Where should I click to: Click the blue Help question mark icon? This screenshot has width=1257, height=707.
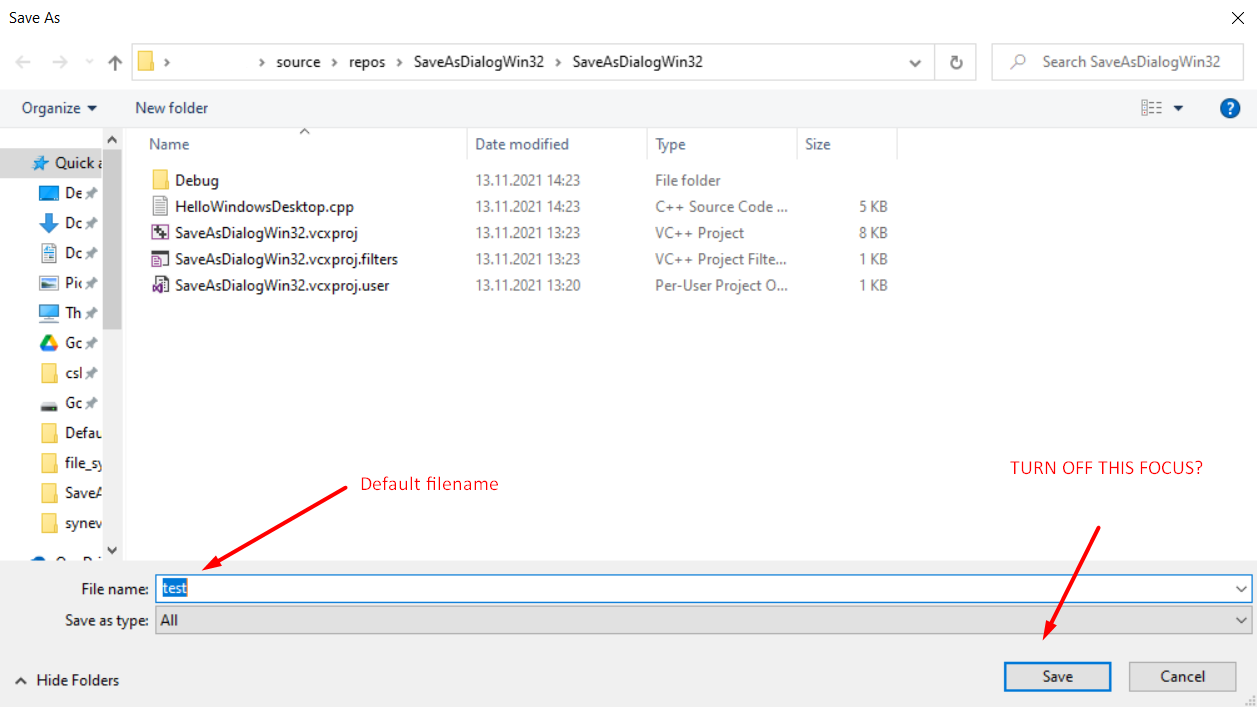pos(1230,108)
